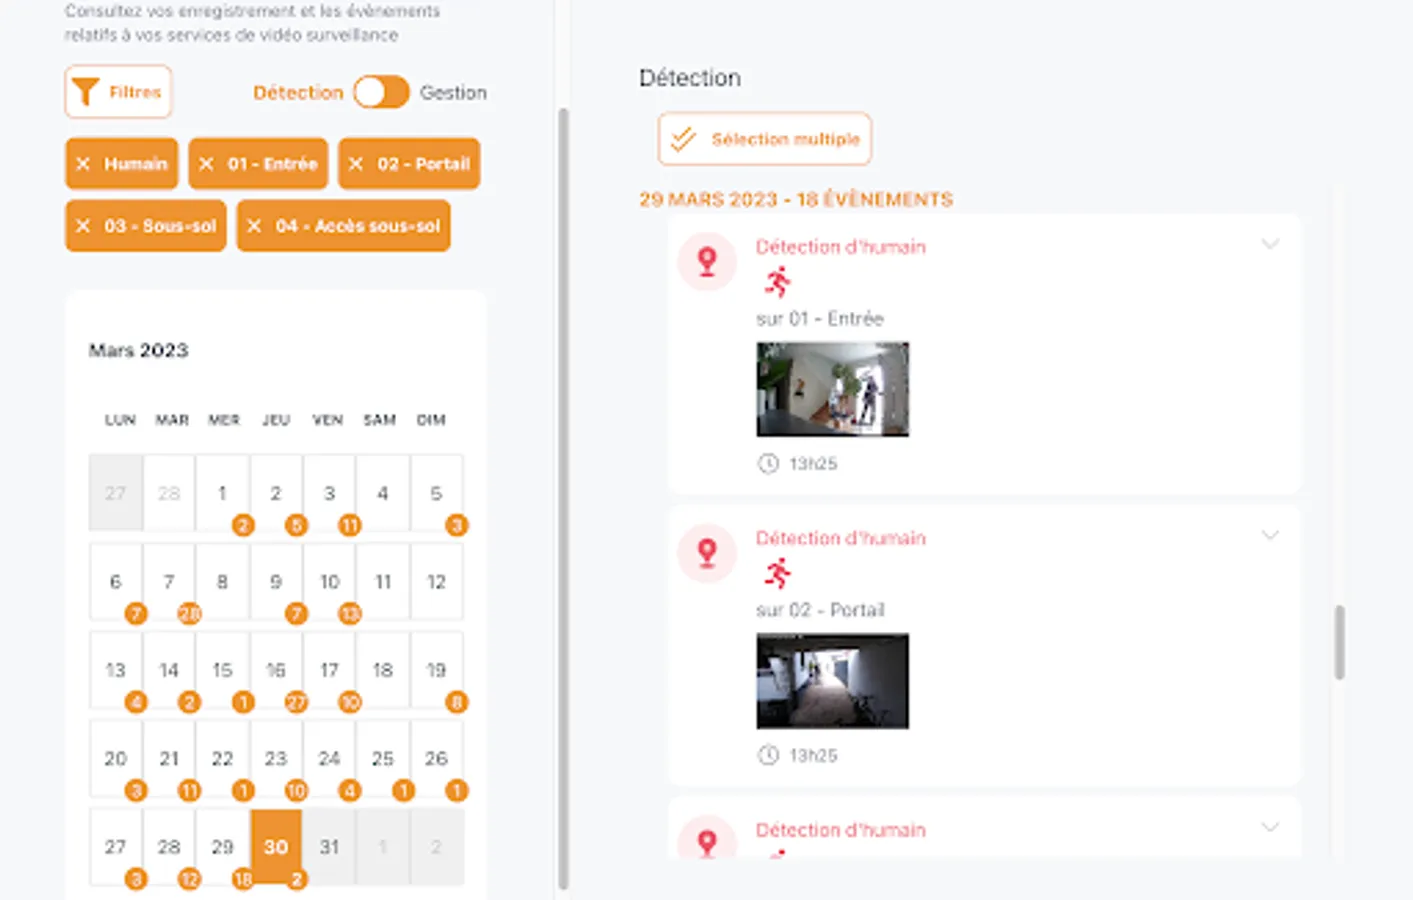Select March 23 in the calendar
This screenshot has height=900, width=1413.
(x=276, y=759)
